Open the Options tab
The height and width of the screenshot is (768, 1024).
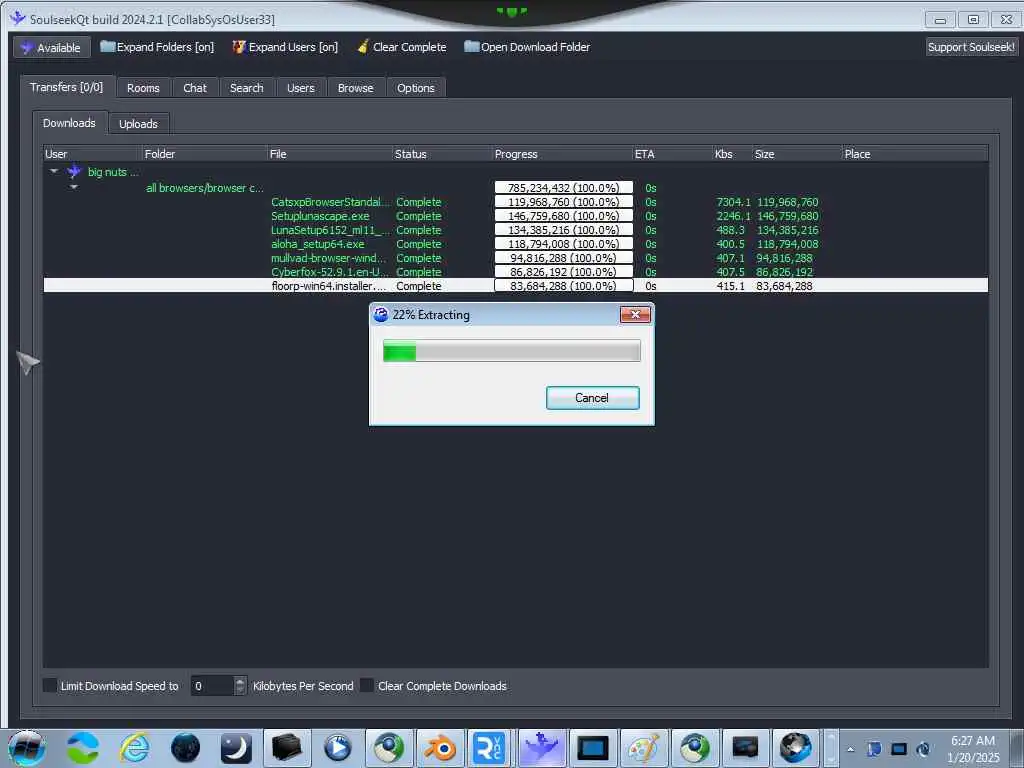coord(415,88)
